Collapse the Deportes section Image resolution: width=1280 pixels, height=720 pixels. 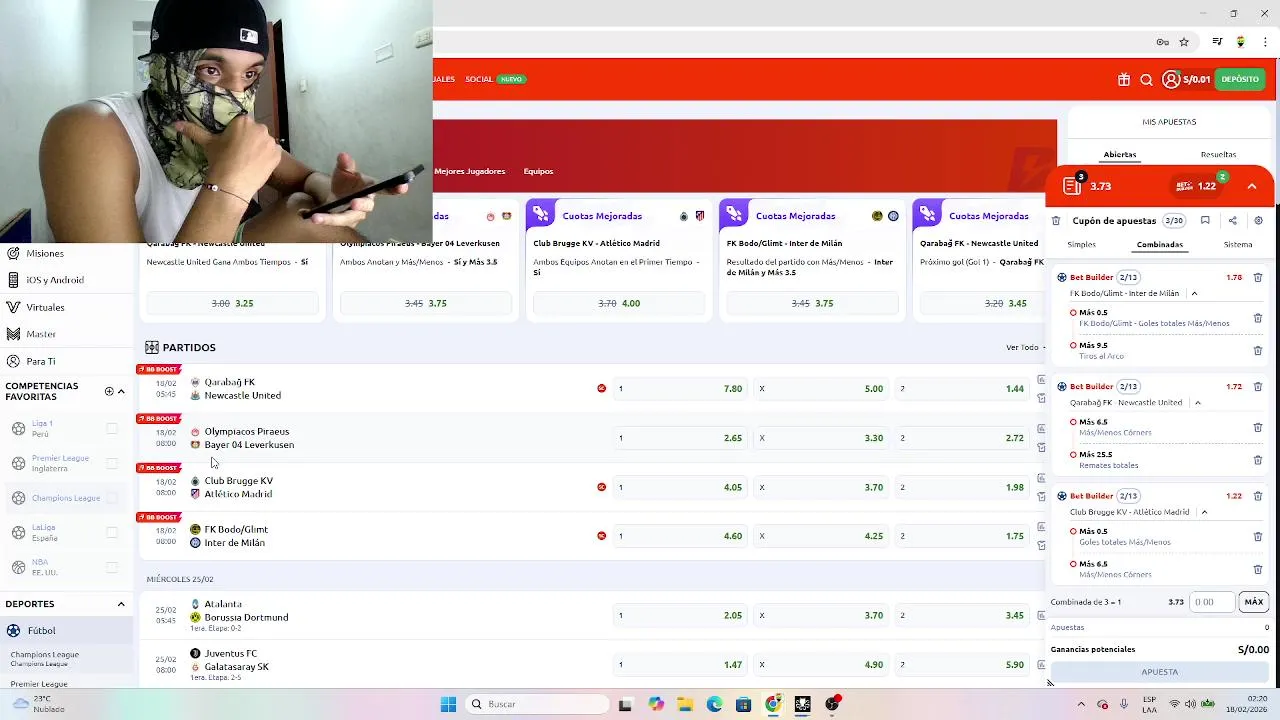point(121,604)
